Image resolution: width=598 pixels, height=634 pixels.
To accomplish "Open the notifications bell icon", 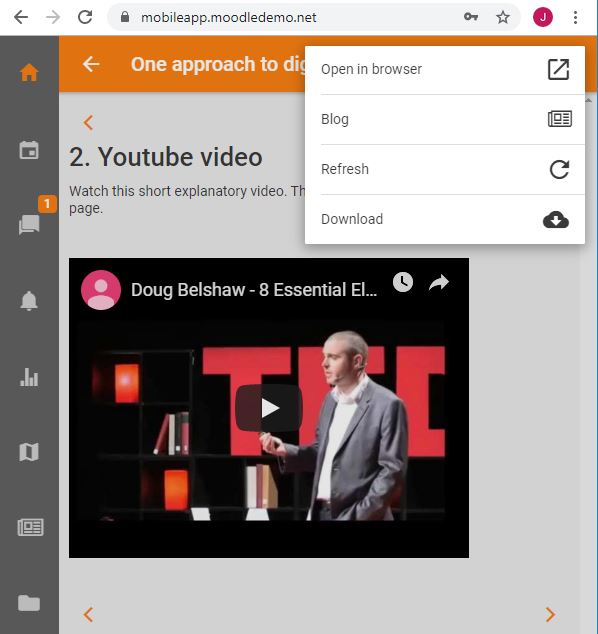I will (x=29, y=300).
